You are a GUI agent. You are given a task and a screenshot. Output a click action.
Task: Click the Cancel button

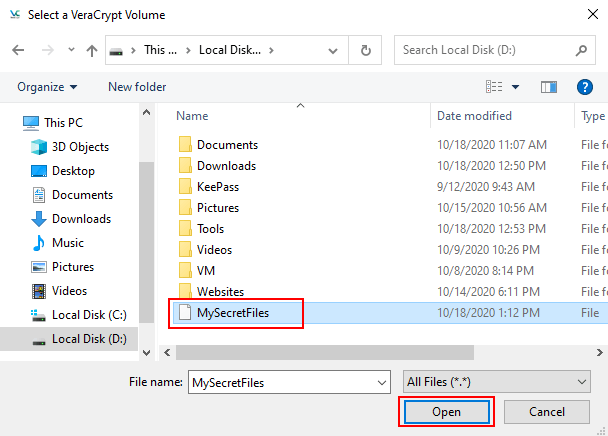pos(547,412)
